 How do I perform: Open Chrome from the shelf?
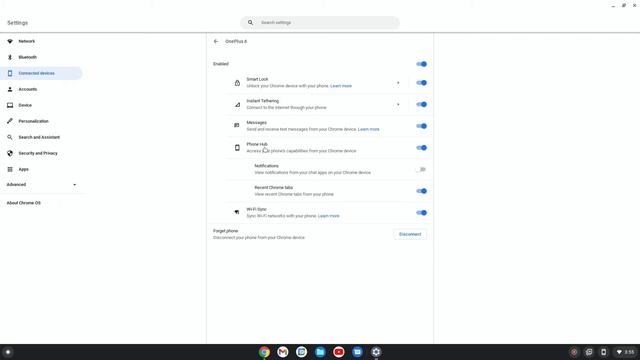(x=264, y=352)
